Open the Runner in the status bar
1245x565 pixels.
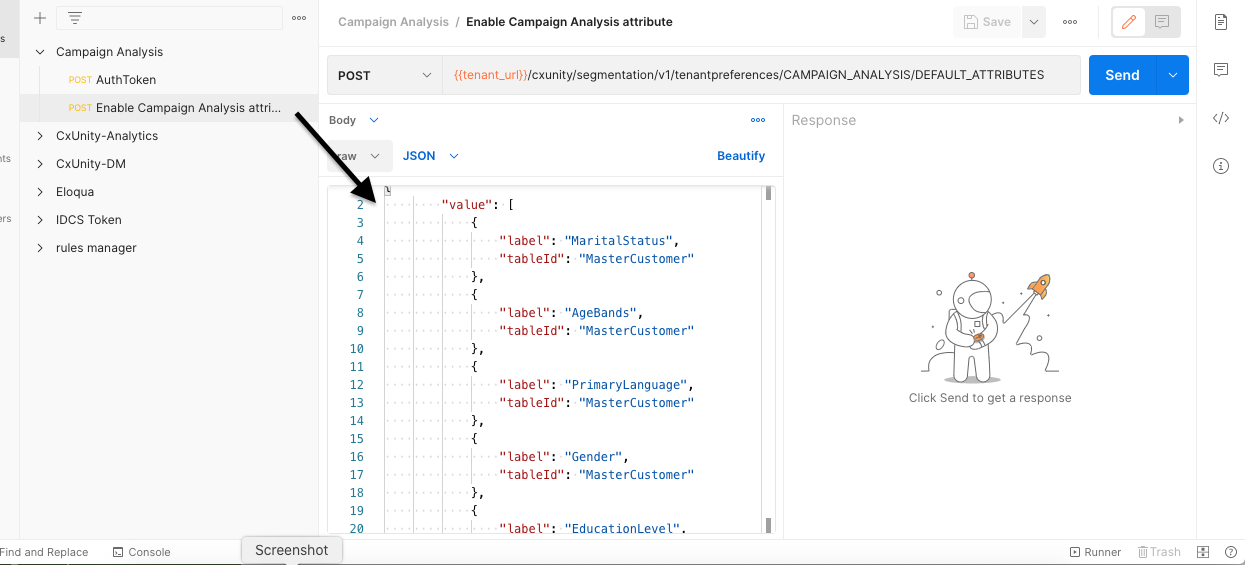click(x=1096, y=552)
